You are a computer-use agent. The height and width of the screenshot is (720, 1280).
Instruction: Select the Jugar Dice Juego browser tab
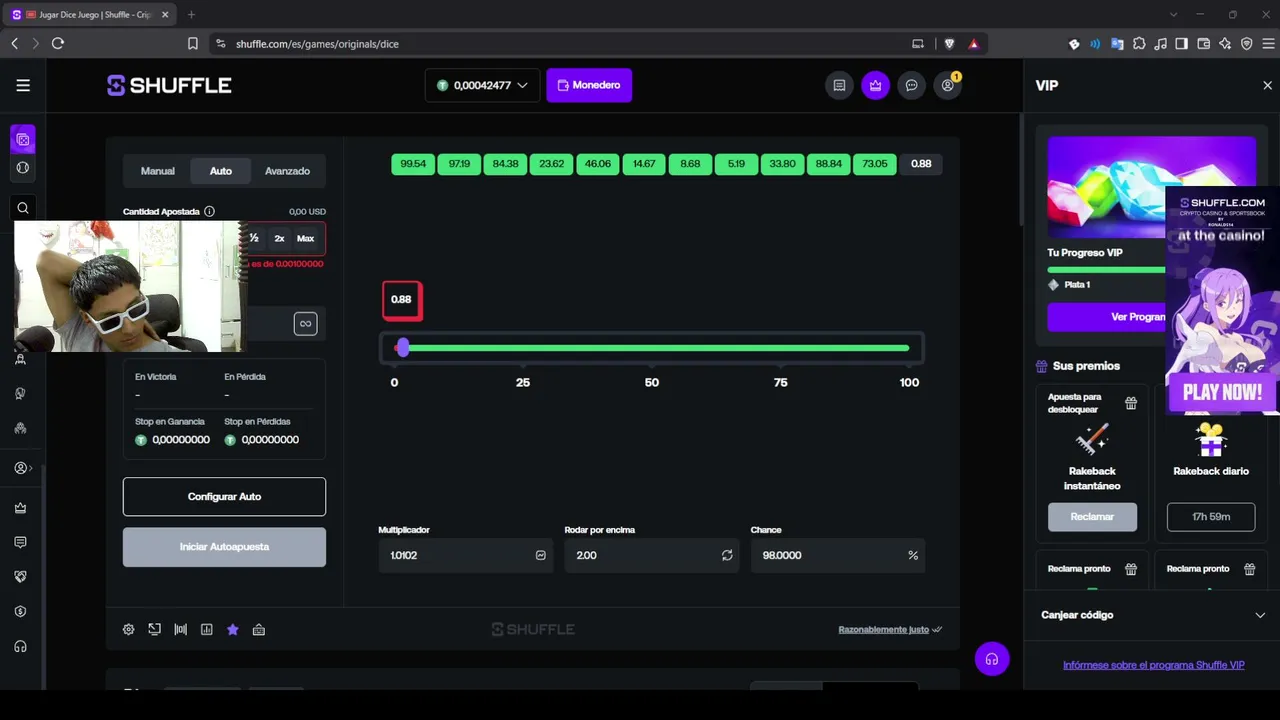(92, 15)
